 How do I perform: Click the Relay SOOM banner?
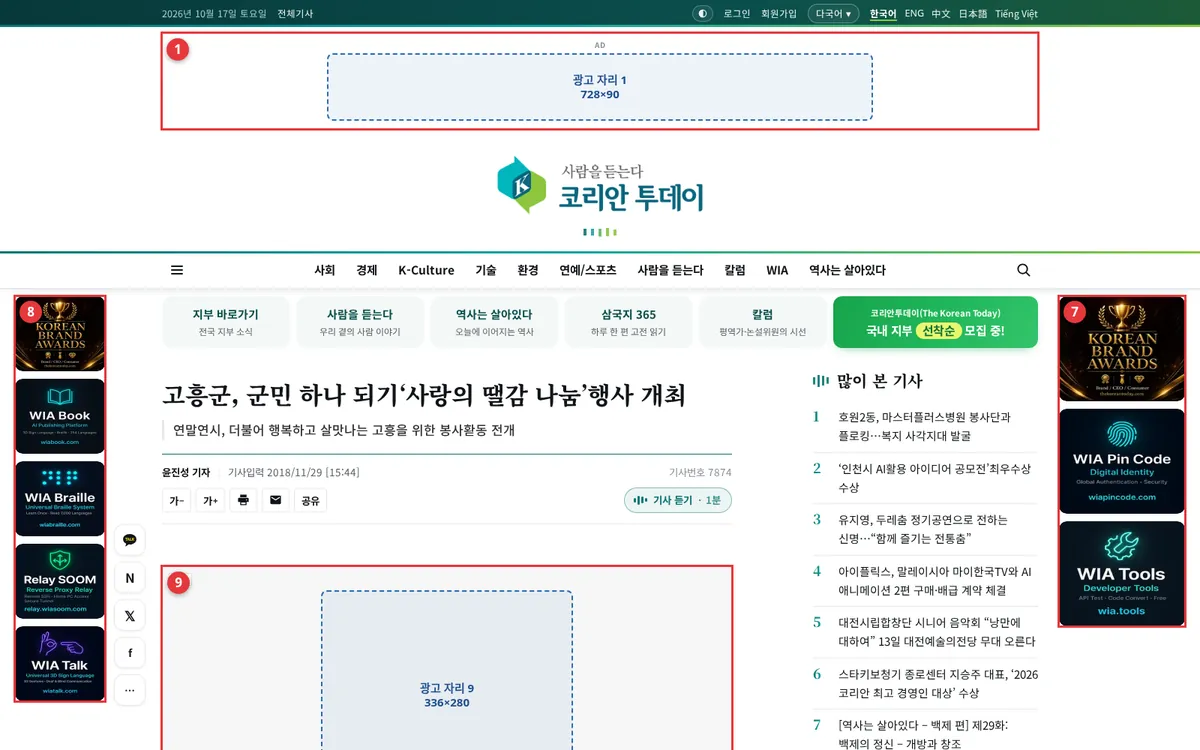pyautogui.click(x=60, y=581)
